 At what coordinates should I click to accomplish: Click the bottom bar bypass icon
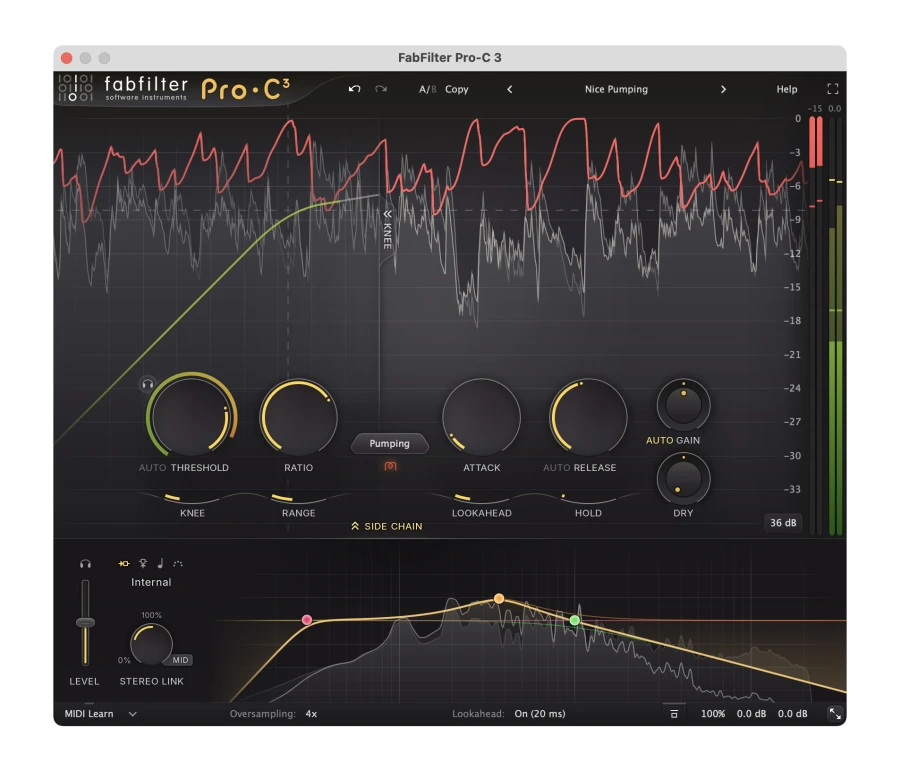click(x=674, y=714)
